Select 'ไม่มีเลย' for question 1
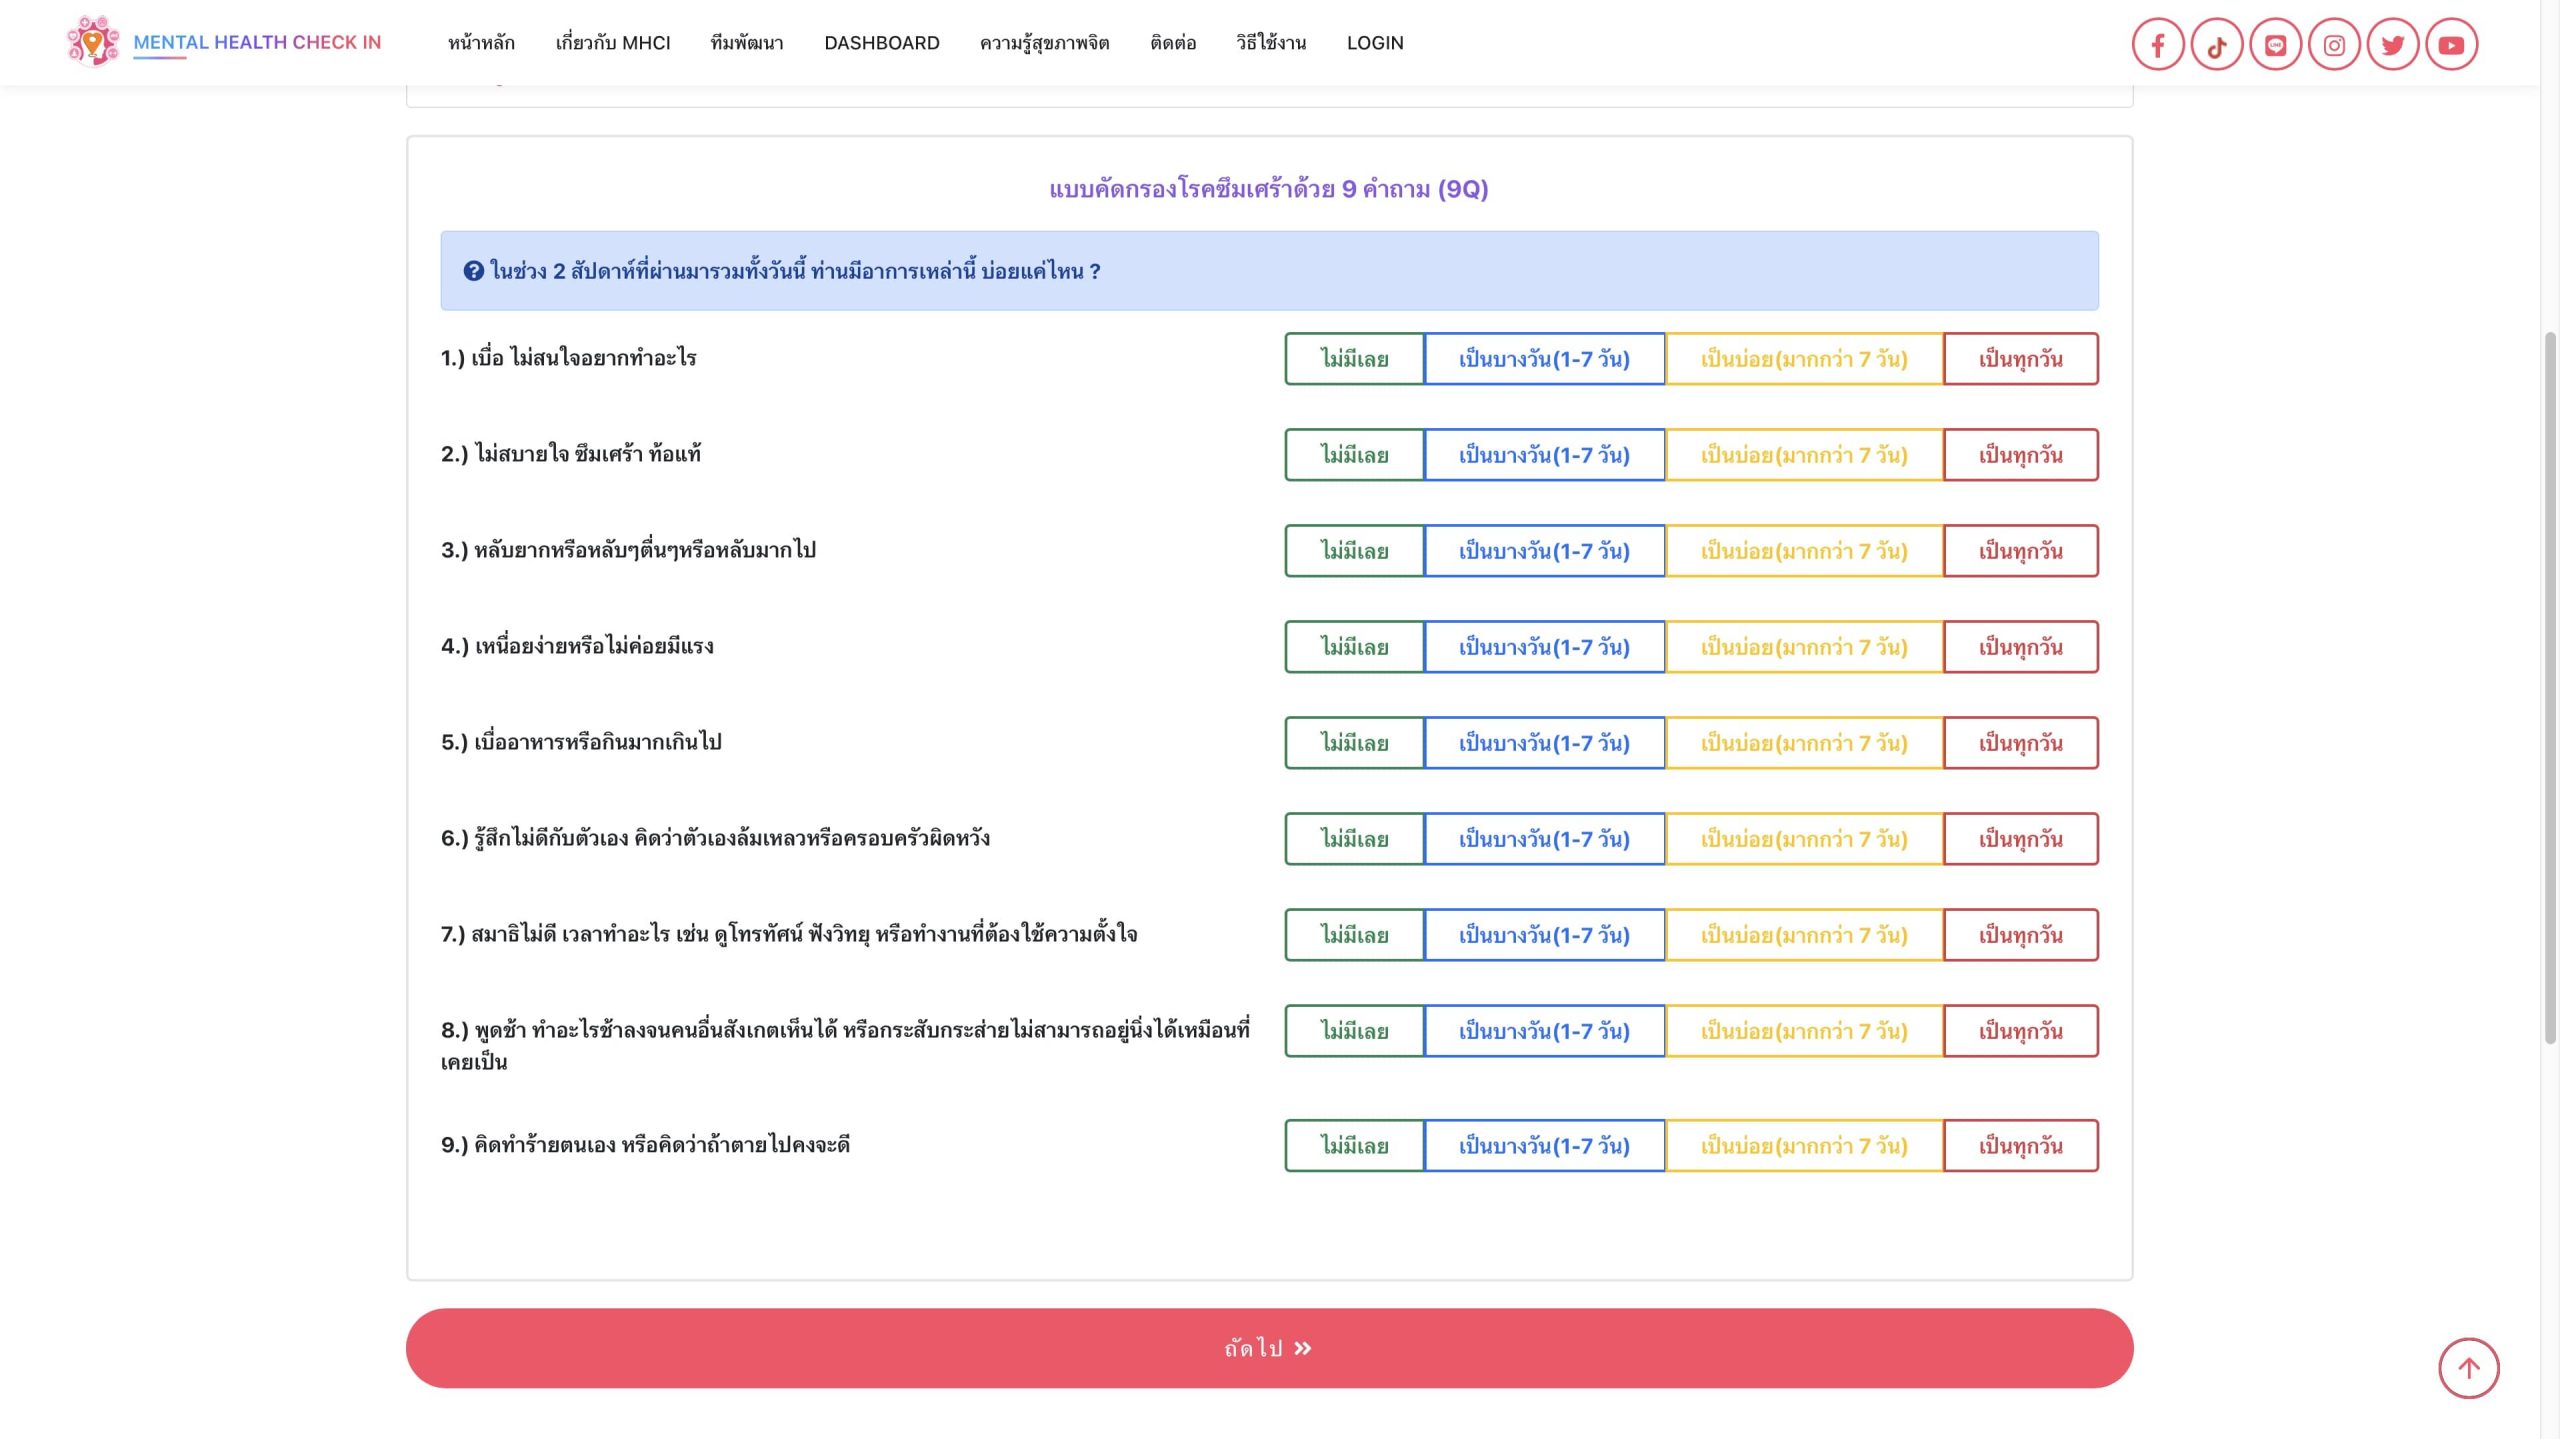This screenshot has width=2560, height=1439. pos(1354,359)
